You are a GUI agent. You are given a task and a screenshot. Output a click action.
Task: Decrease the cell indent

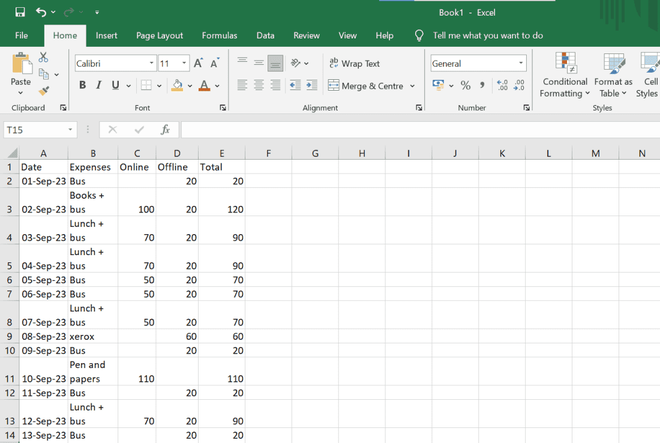coord(295,85)
